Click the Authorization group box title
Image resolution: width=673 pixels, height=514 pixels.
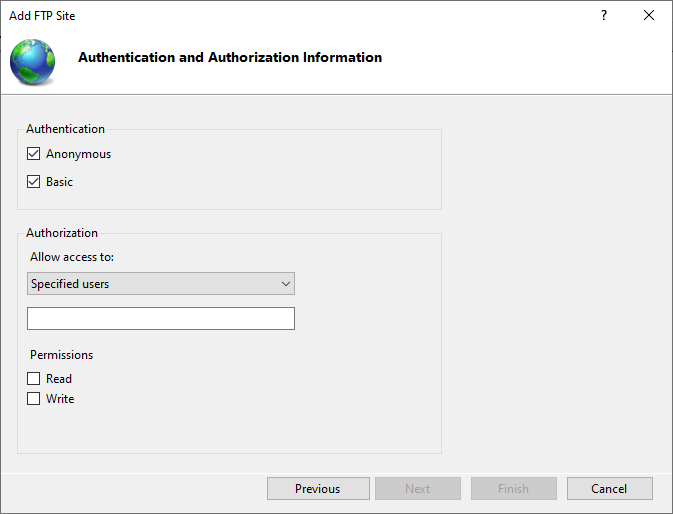click(x=62, y=233)
